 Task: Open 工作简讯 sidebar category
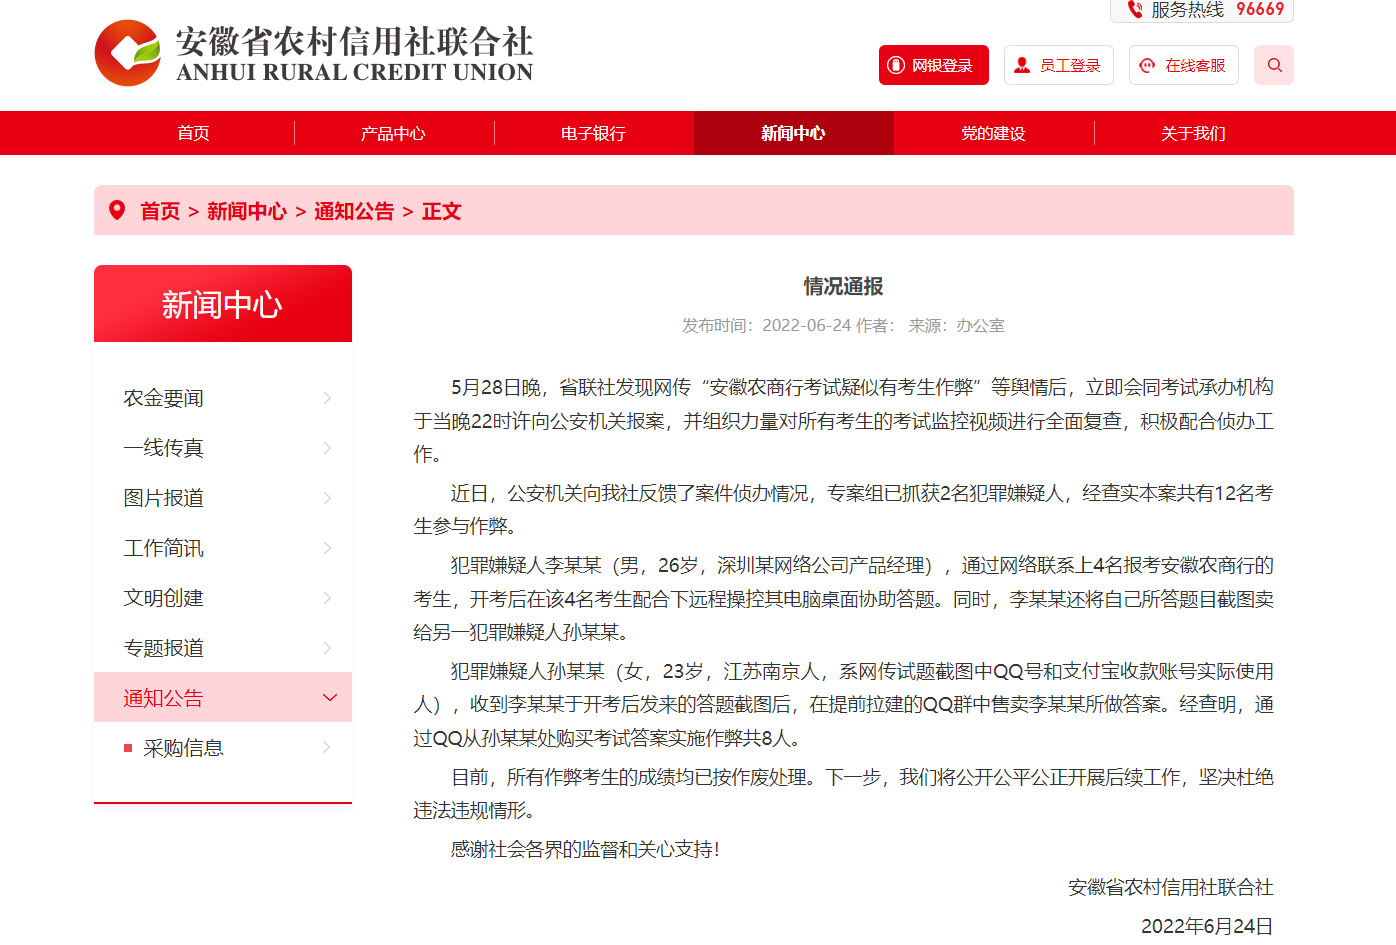pyautogui.click(x=223, y=548)
